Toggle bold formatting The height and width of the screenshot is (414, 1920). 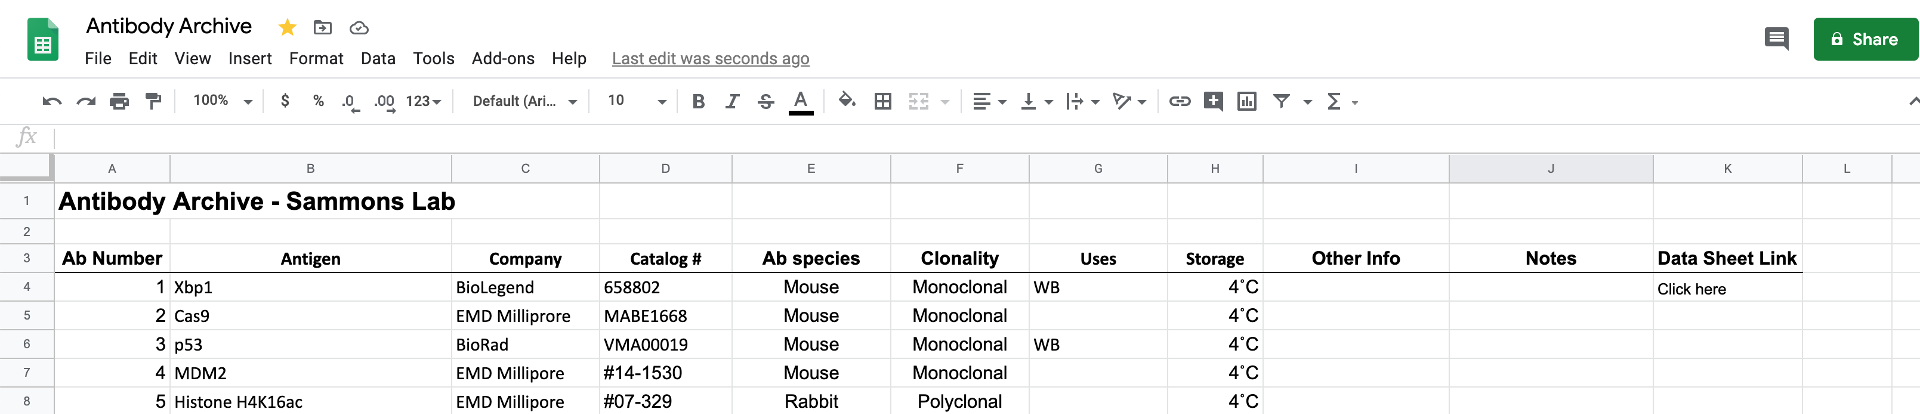698,101
